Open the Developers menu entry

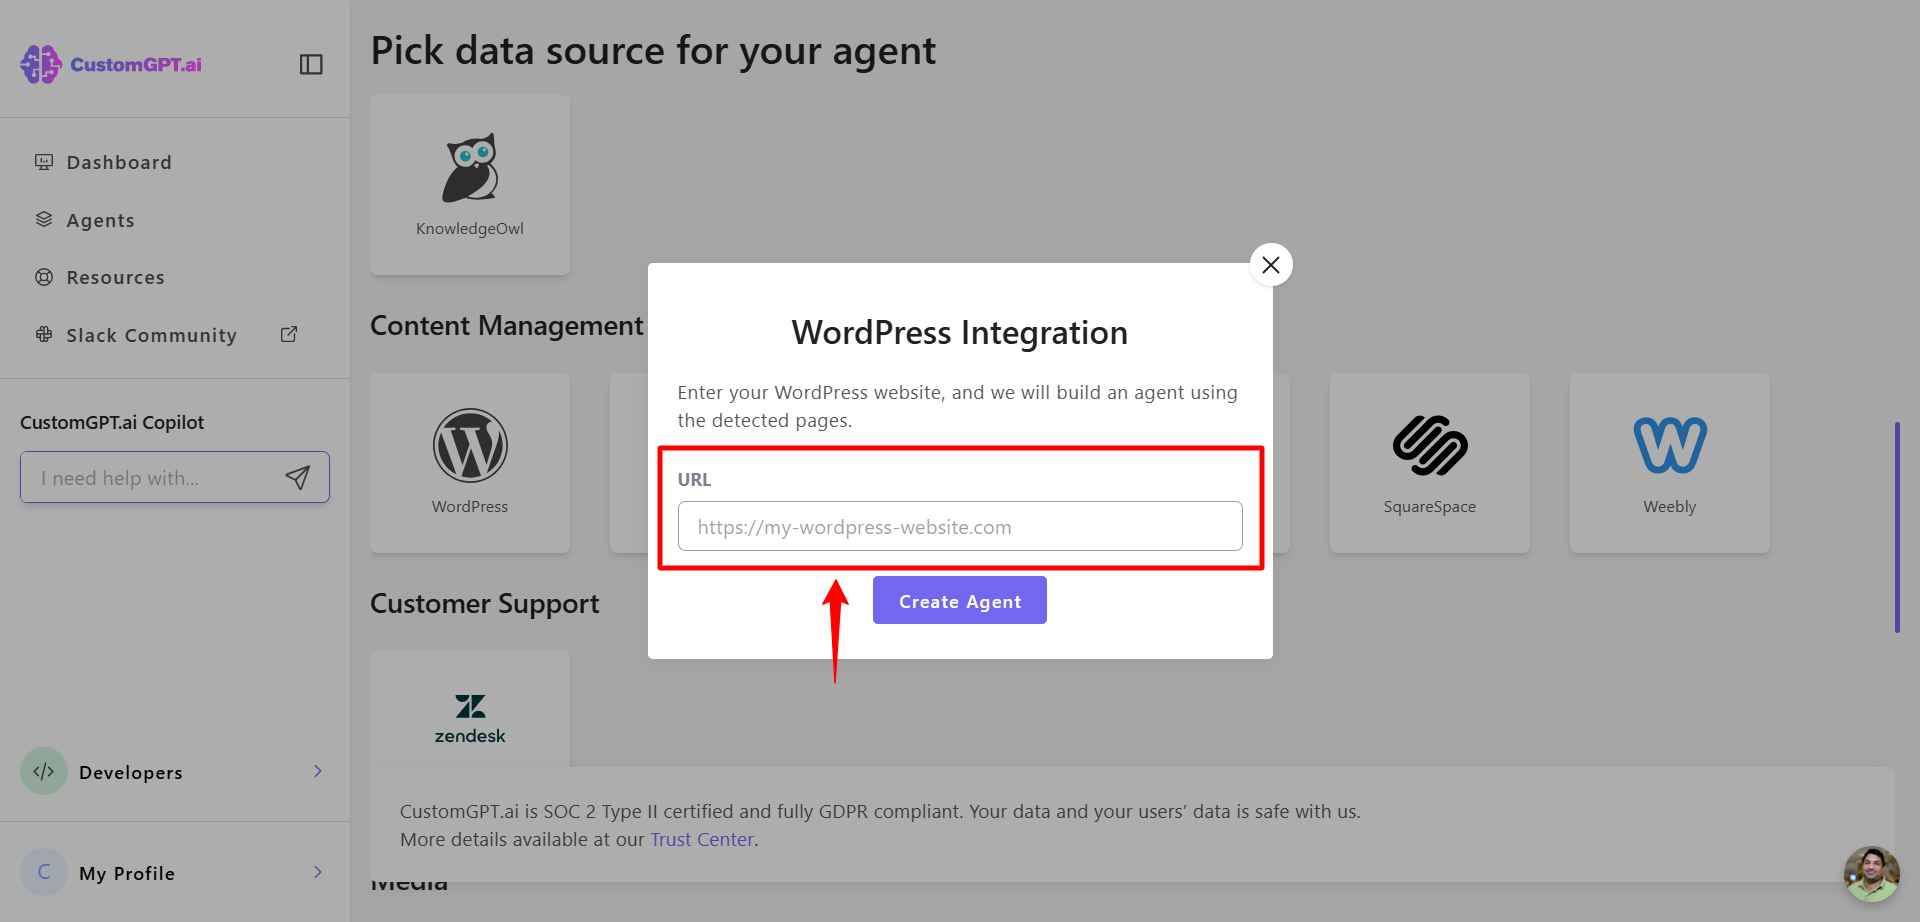174,771
